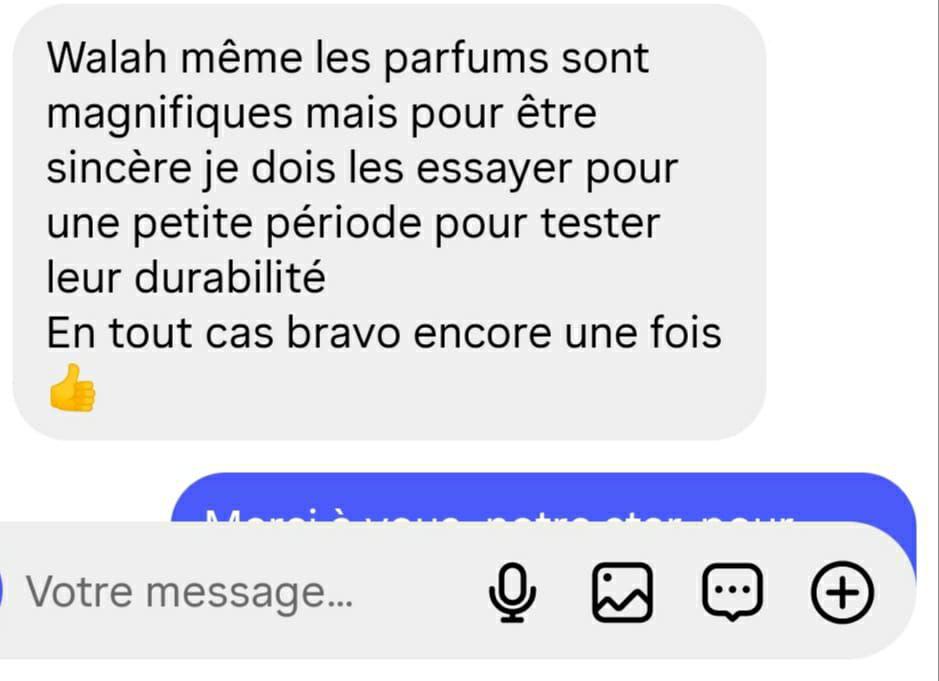Click the word "parfums" in the message

[465, 60]
